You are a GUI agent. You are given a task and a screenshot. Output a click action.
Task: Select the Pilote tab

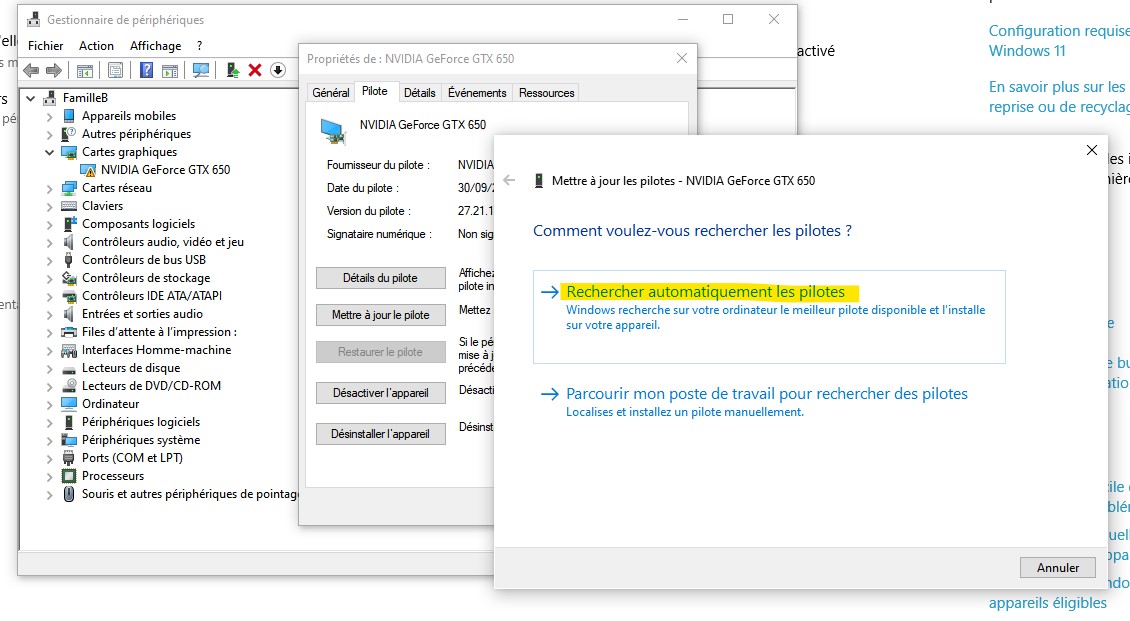(375, 91)
